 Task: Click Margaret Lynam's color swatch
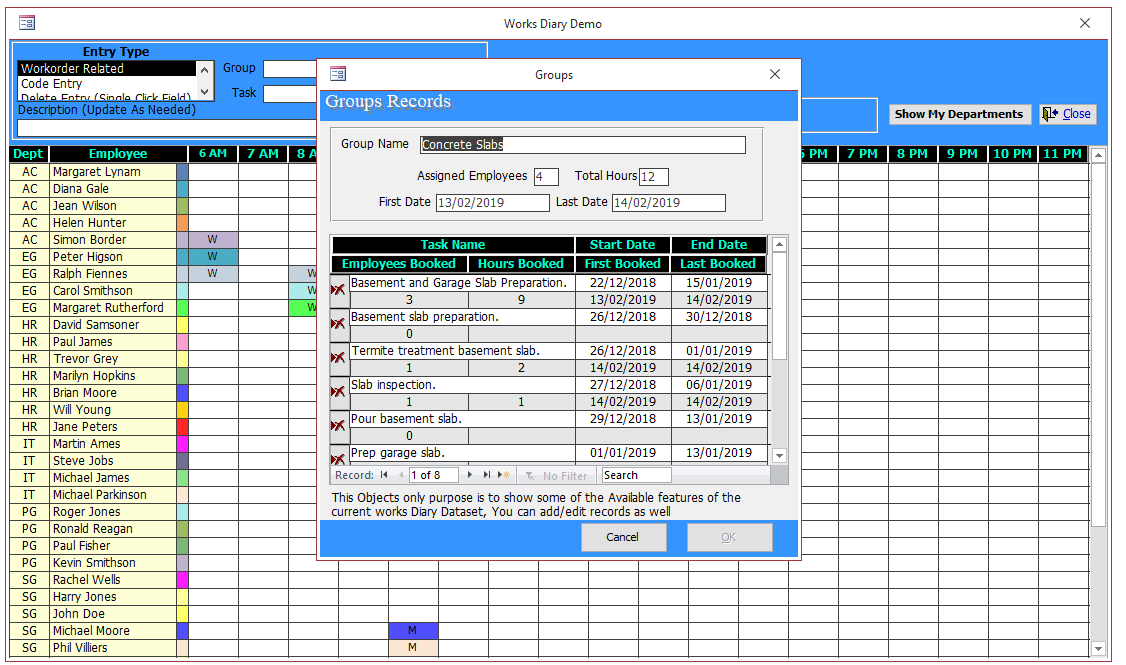pyautogui.click(x=182, y=172)
